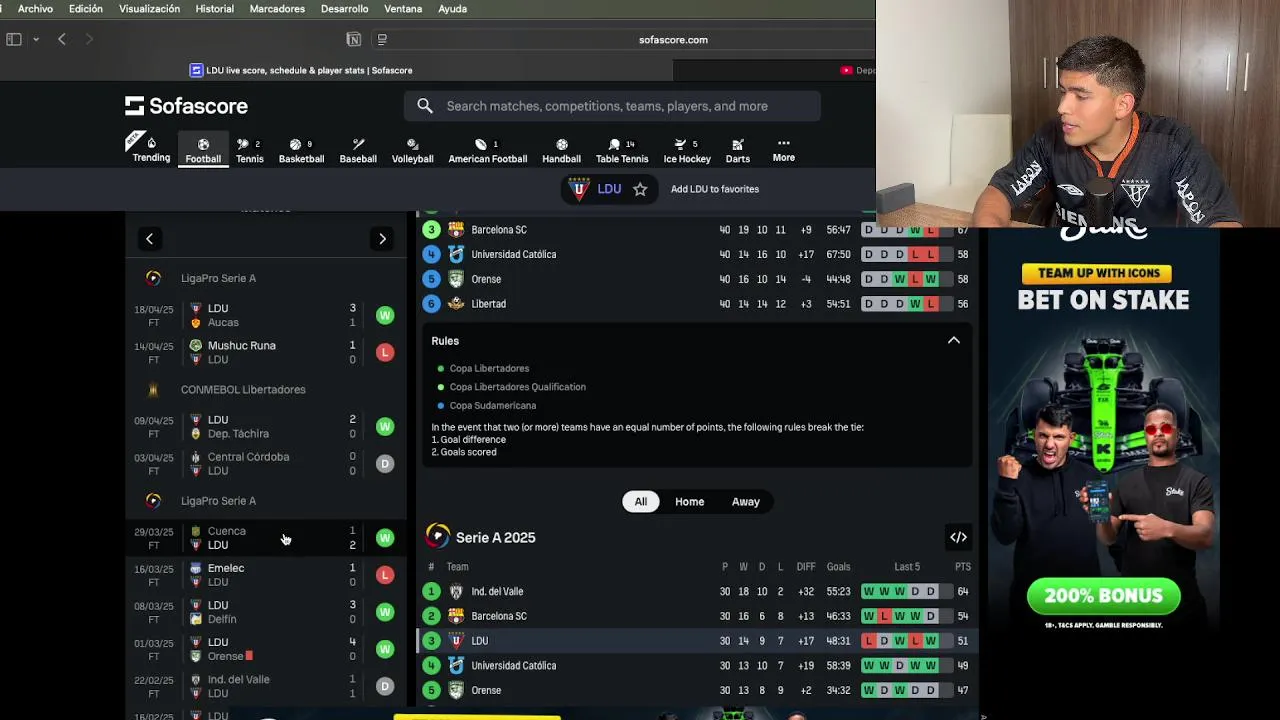Click Safari back navigation arrow
Screen dimensions: 1280x720
coord(62,39)
